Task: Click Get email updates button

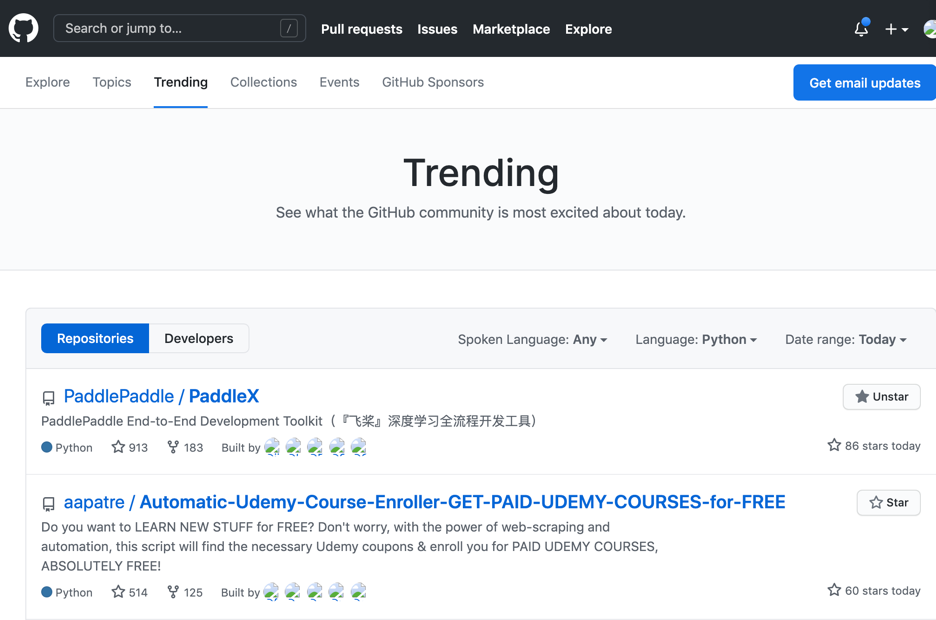Action: click(x=864, y=83)
